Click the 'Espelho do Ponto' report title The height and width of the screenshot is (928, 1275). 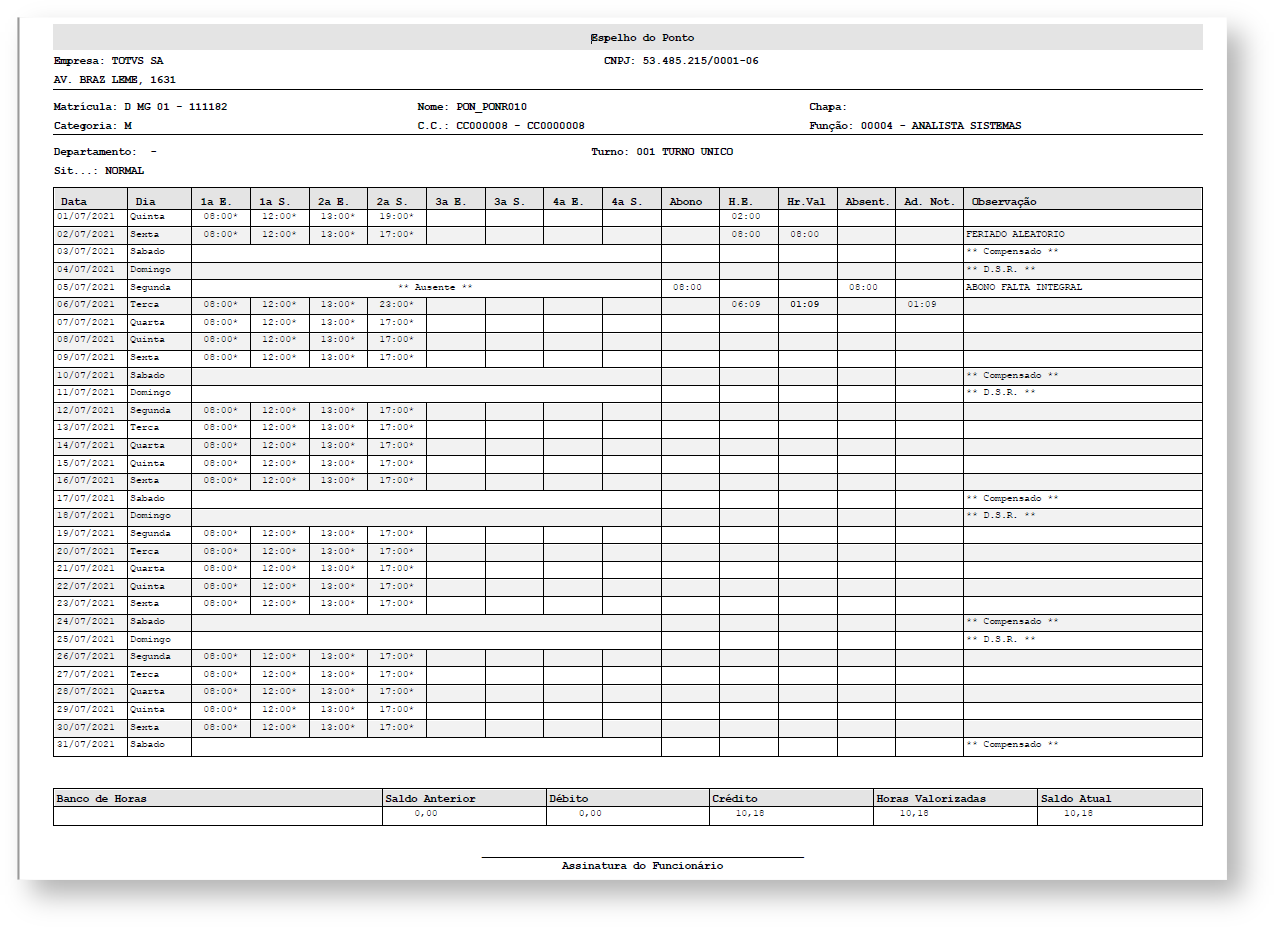point(642,38)
